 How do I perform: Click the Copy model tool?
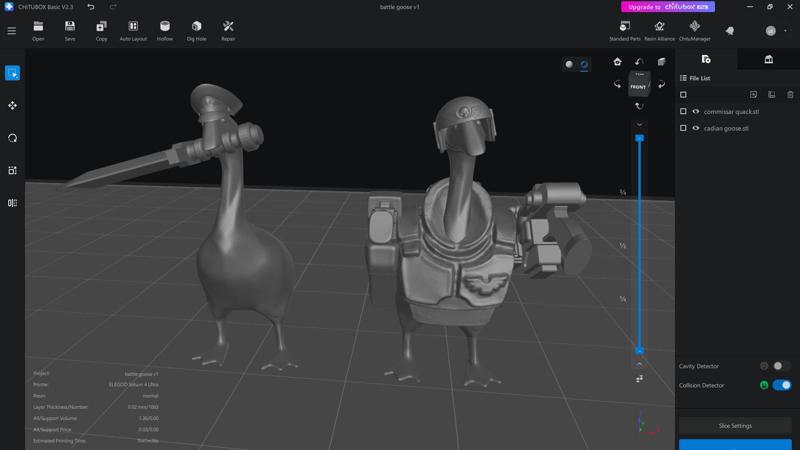pos(102,31)
